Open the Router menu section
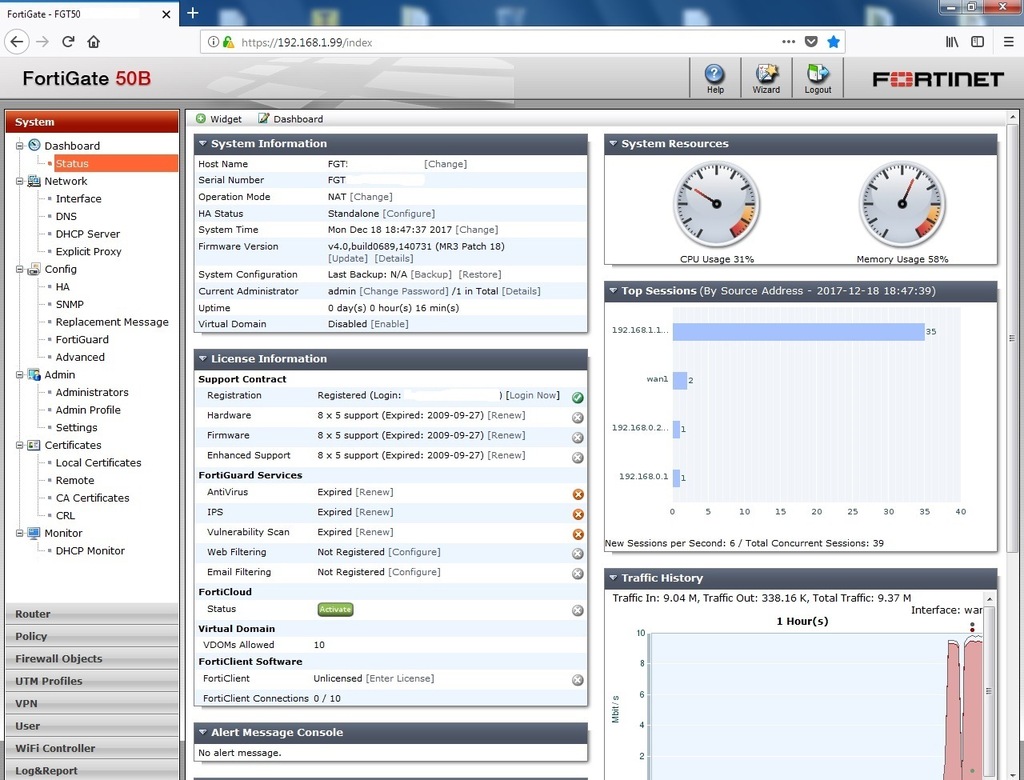The width and height of the screenshot is (1024, 780). [91, 613]
